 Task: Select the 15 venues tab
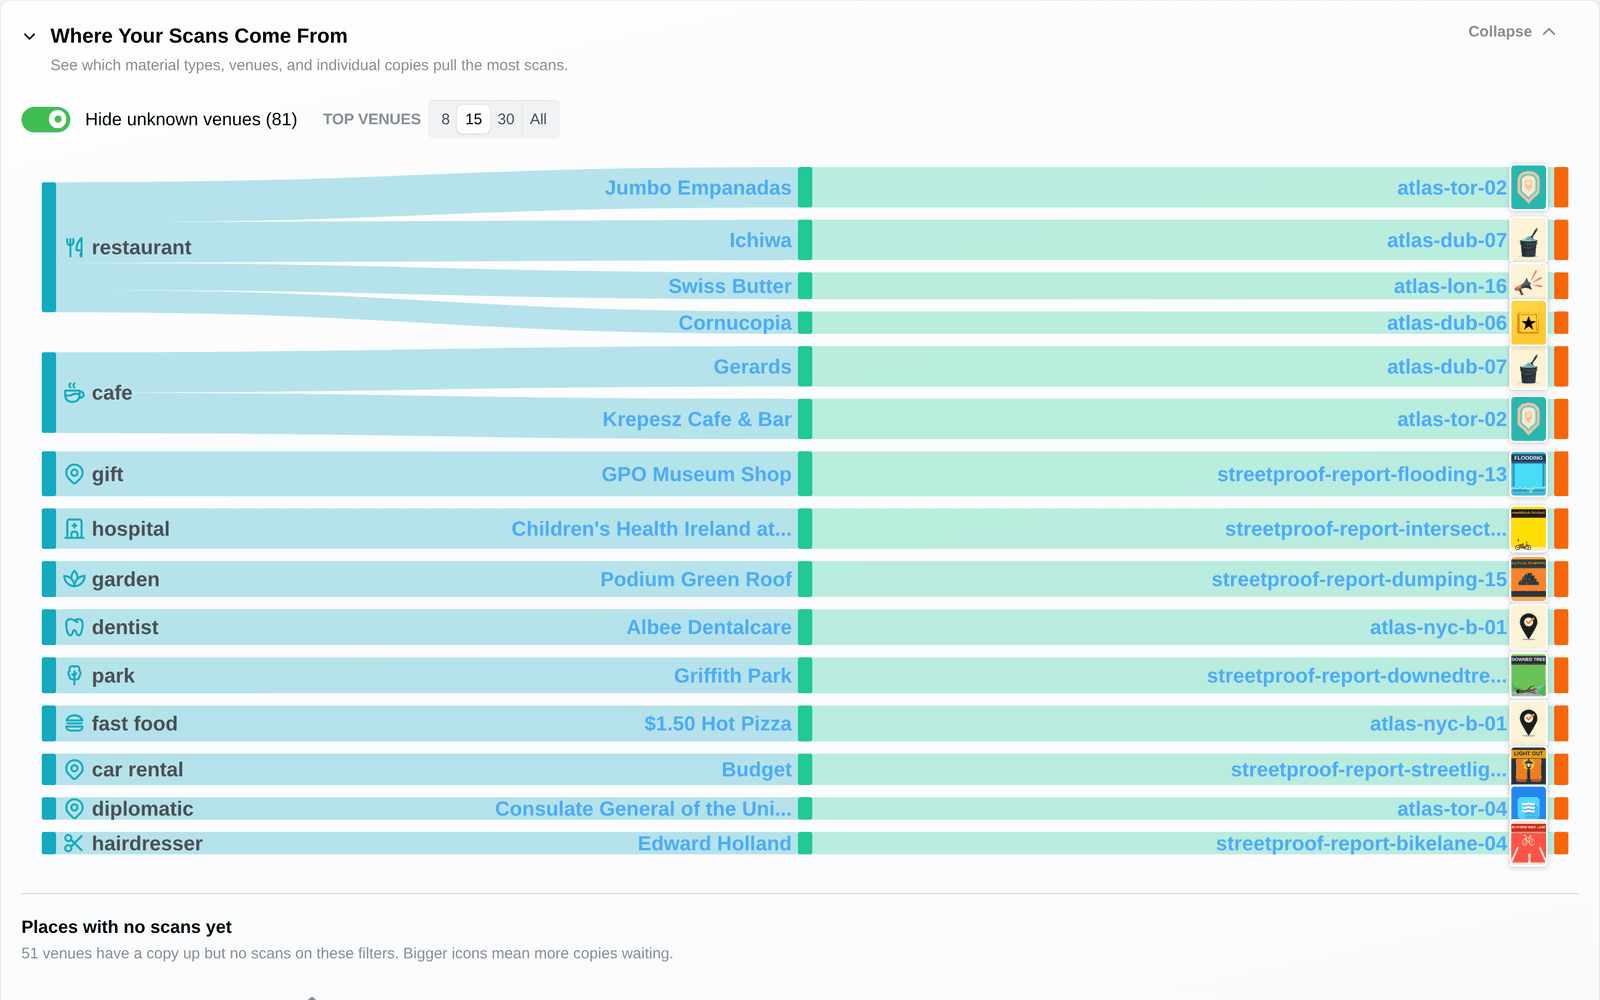474,119
